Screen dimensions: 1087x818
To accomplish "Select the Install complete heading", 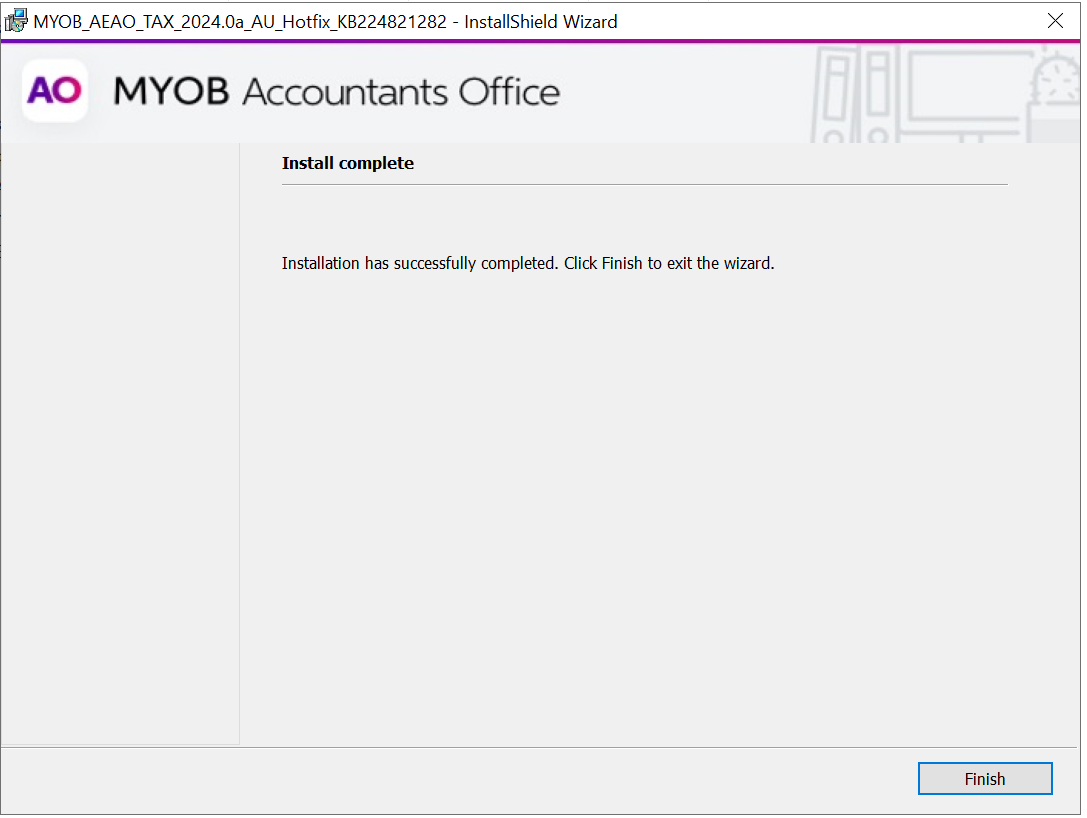I will tap(347, 163).
